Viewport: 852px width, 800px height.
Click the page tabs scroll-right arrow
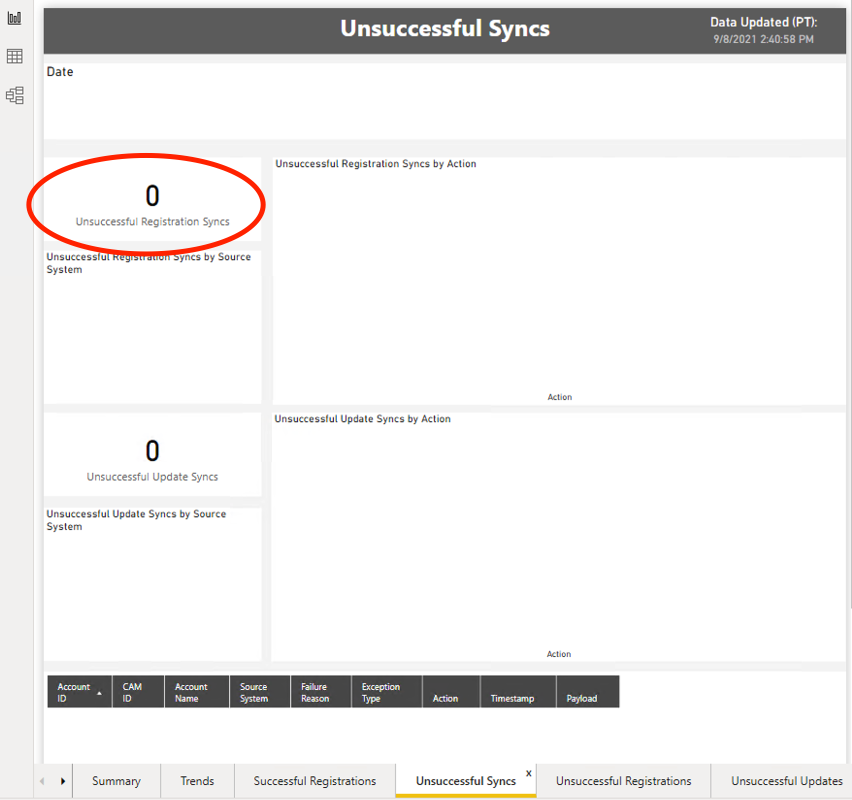click(62, 781)
